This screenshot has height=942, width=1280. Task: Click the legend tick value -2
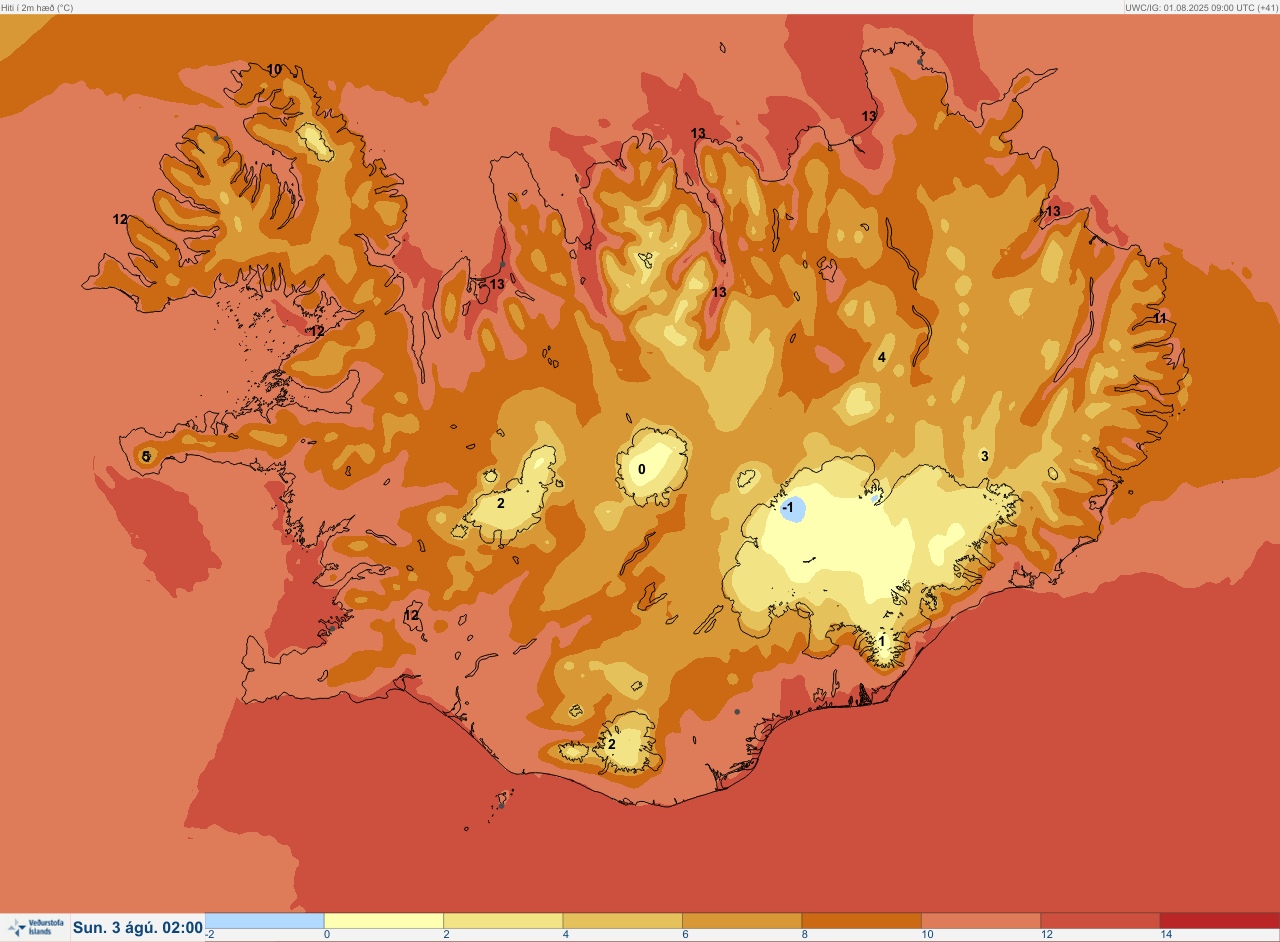(x=209, y=935)
